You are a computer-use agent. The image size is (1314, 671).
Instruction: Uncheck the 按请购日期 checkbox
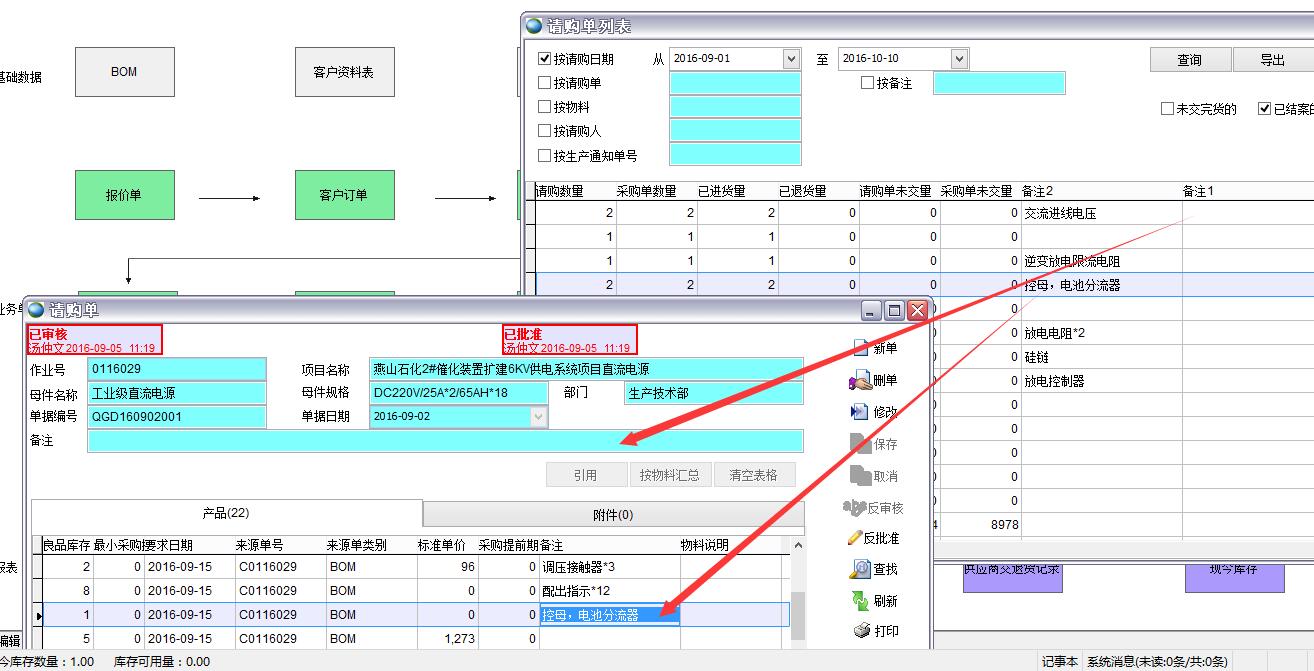(545, 59)
